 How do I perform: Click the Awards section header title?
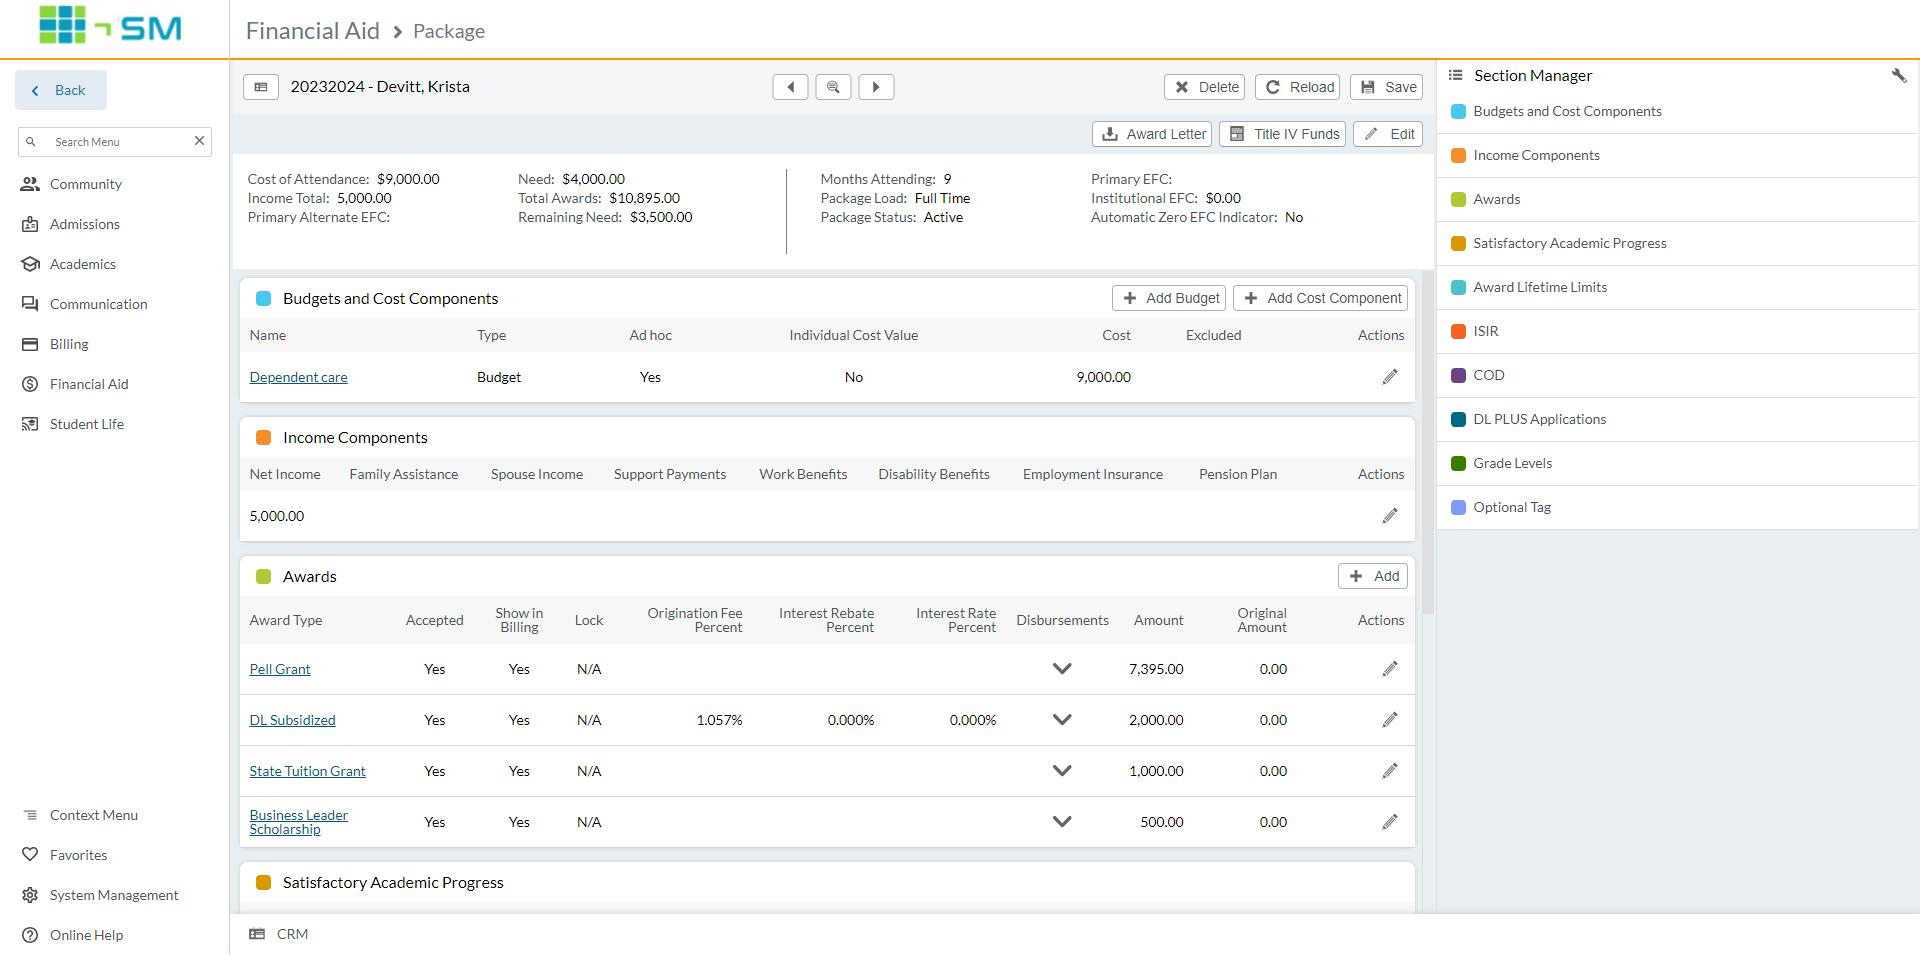click(309, 577)
